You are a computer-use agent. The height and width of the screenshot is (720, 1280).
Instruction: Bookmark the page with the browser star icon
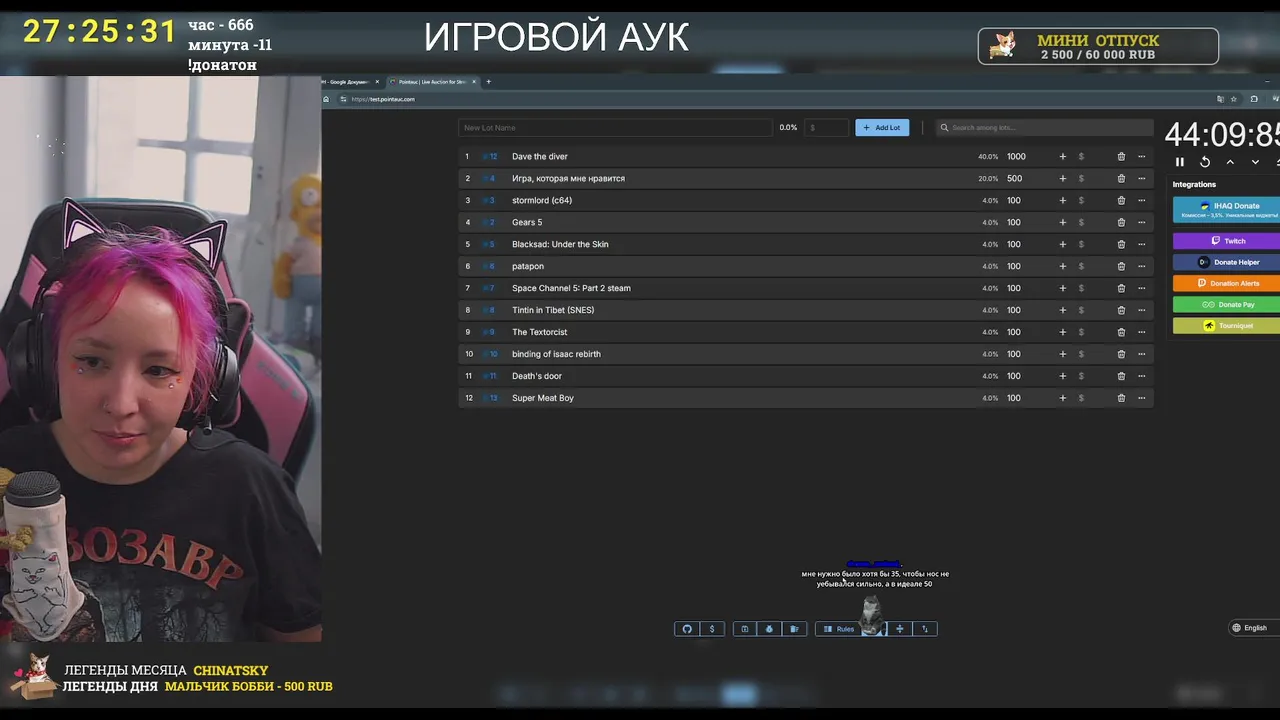click(x=1234, y=99)
